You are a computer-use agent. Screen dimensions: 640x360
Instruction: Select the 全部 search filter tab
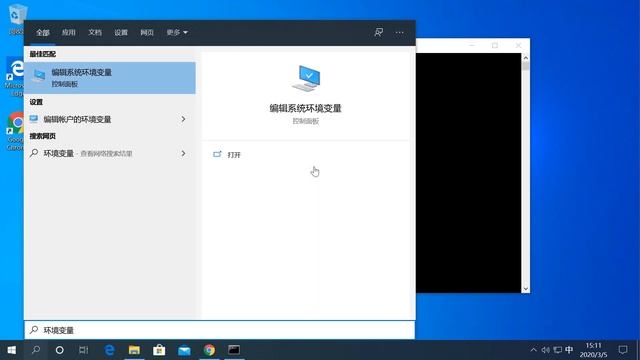point(42,33)
